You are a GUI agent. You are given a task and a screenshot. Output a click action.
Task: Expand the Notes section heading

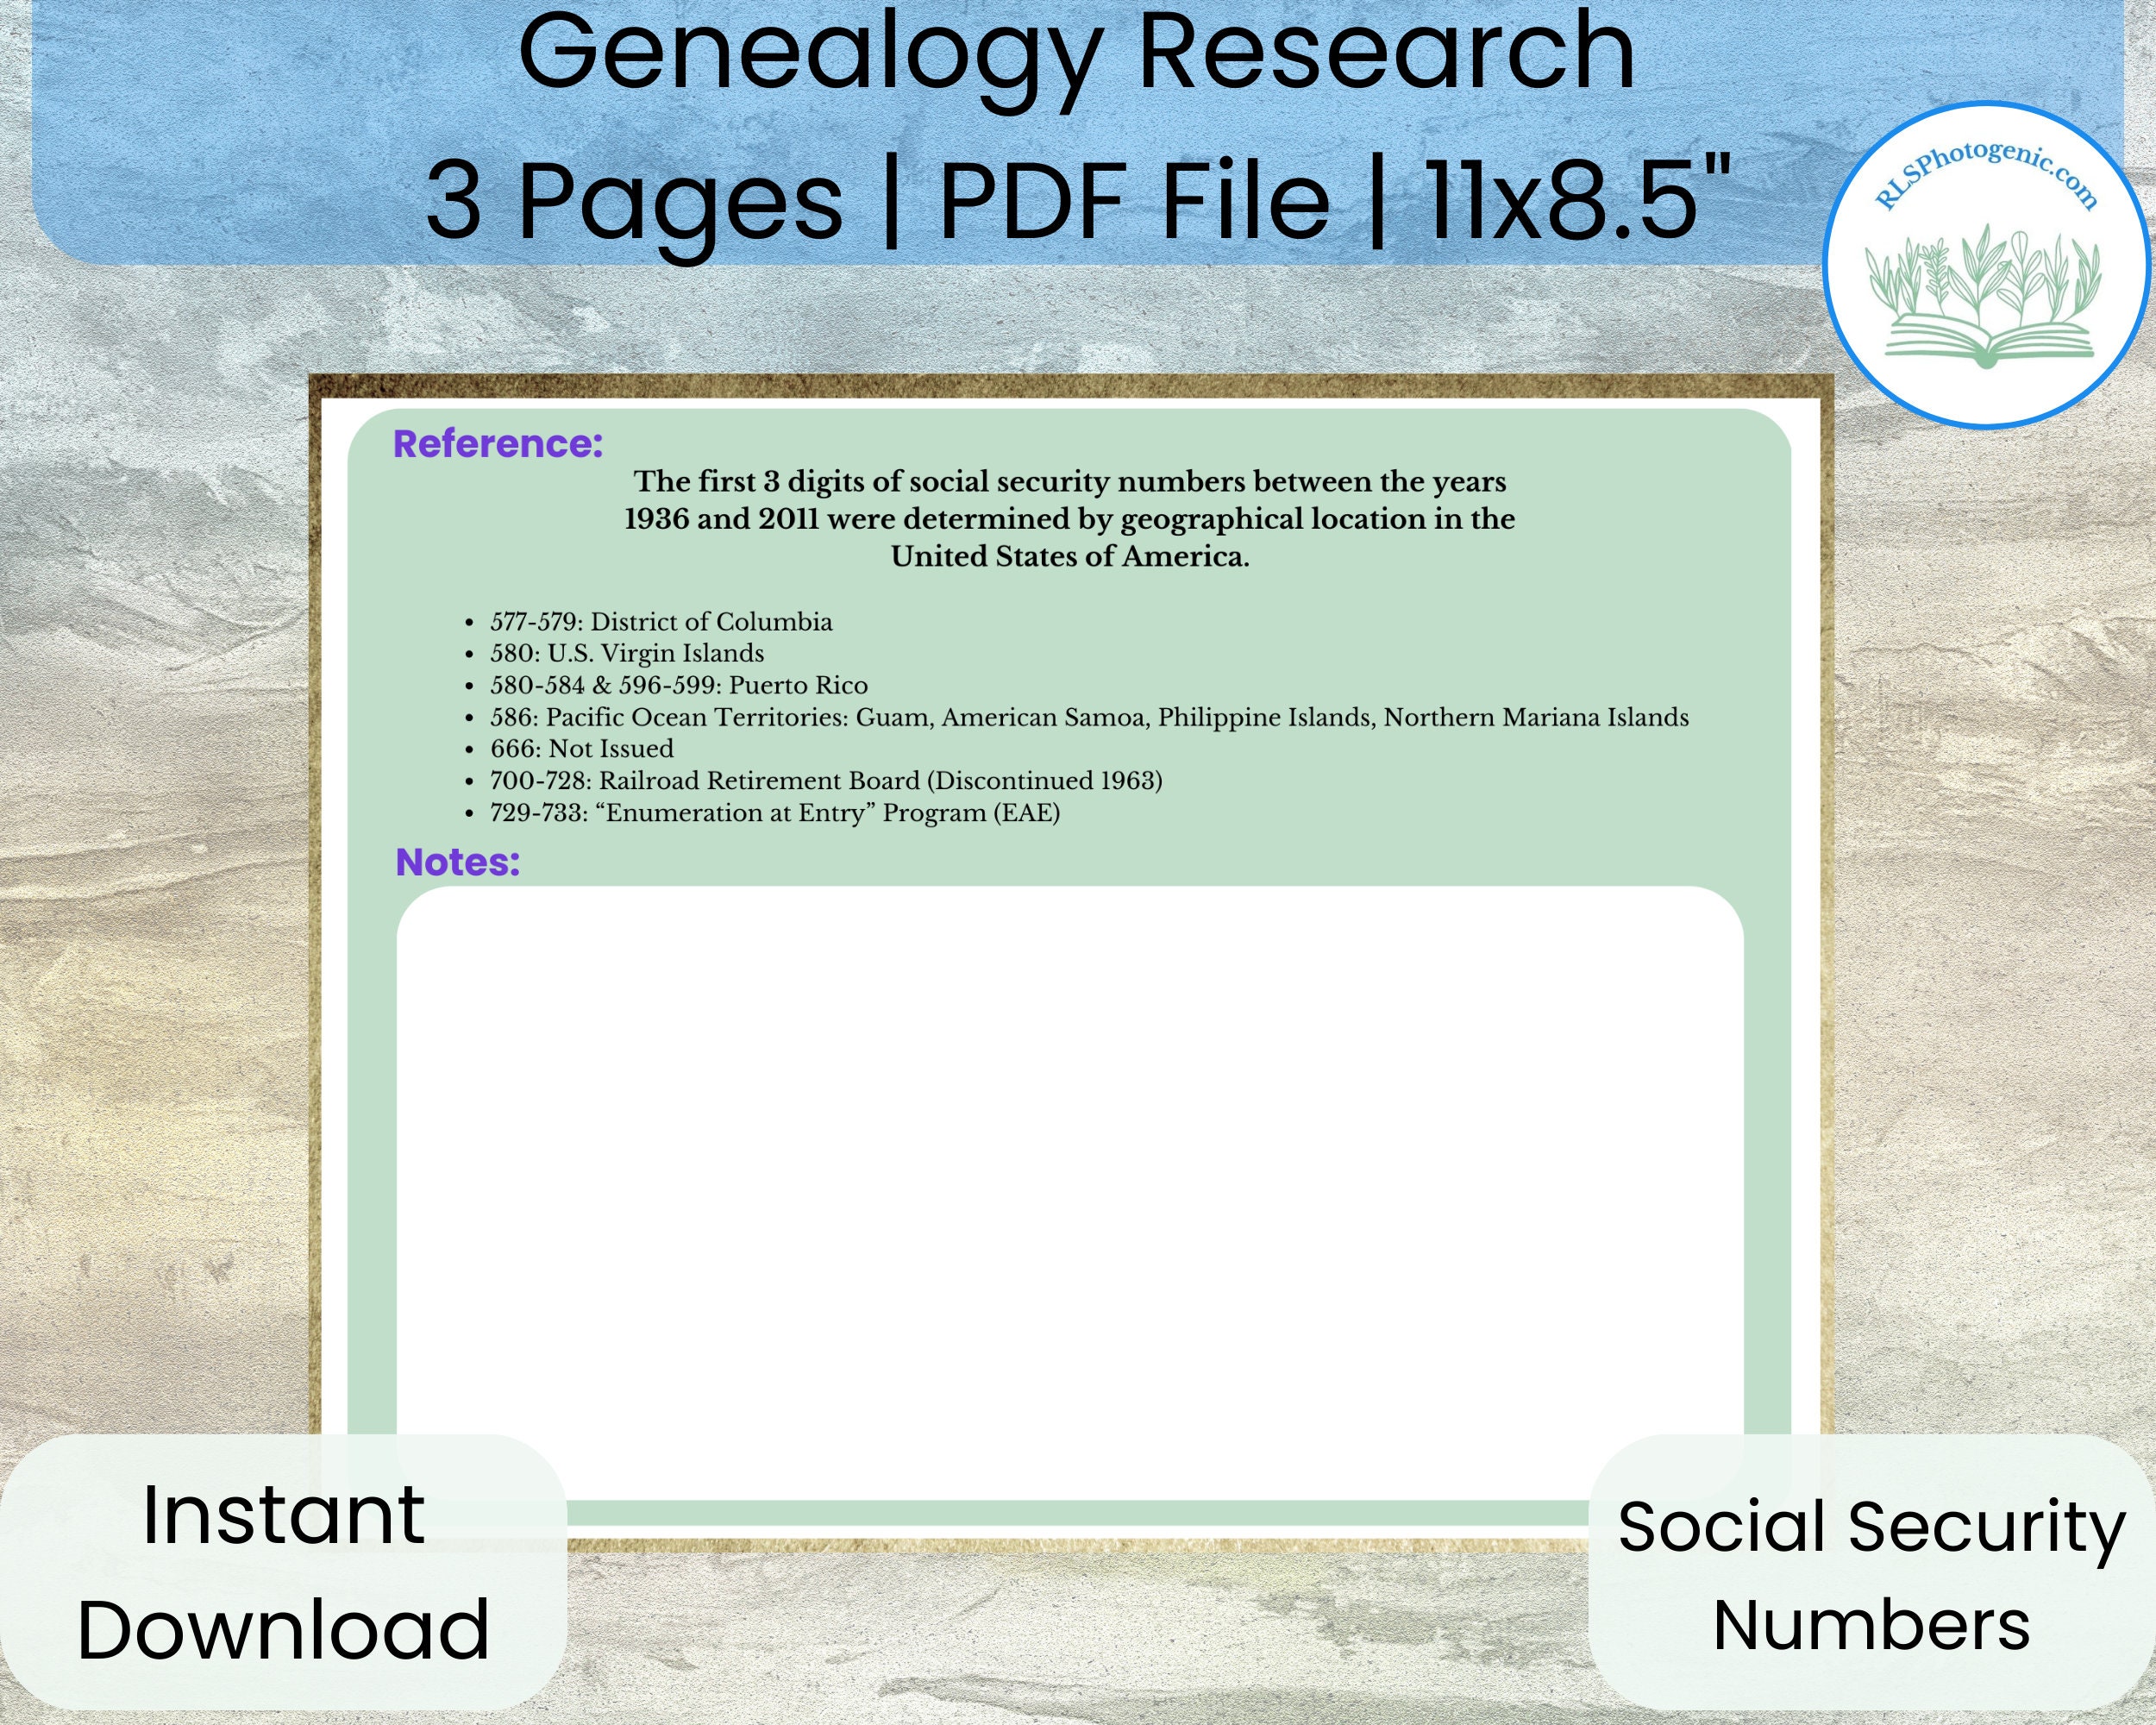(457, 863)
